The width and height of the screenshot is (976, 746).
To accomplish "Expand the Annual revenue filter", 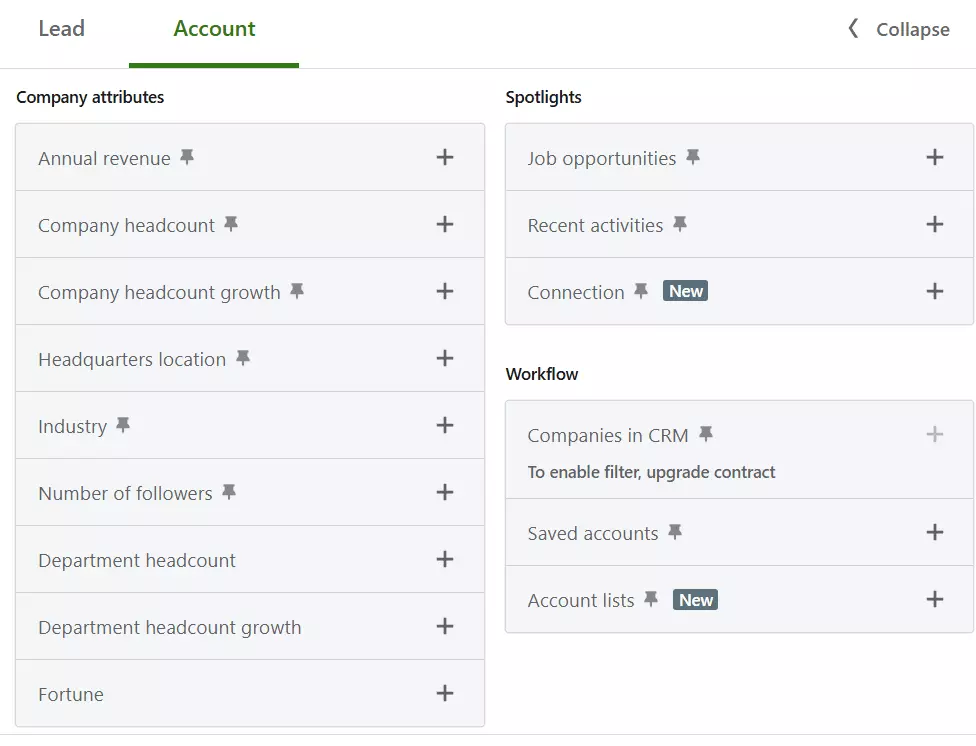I will coord(445,157).
